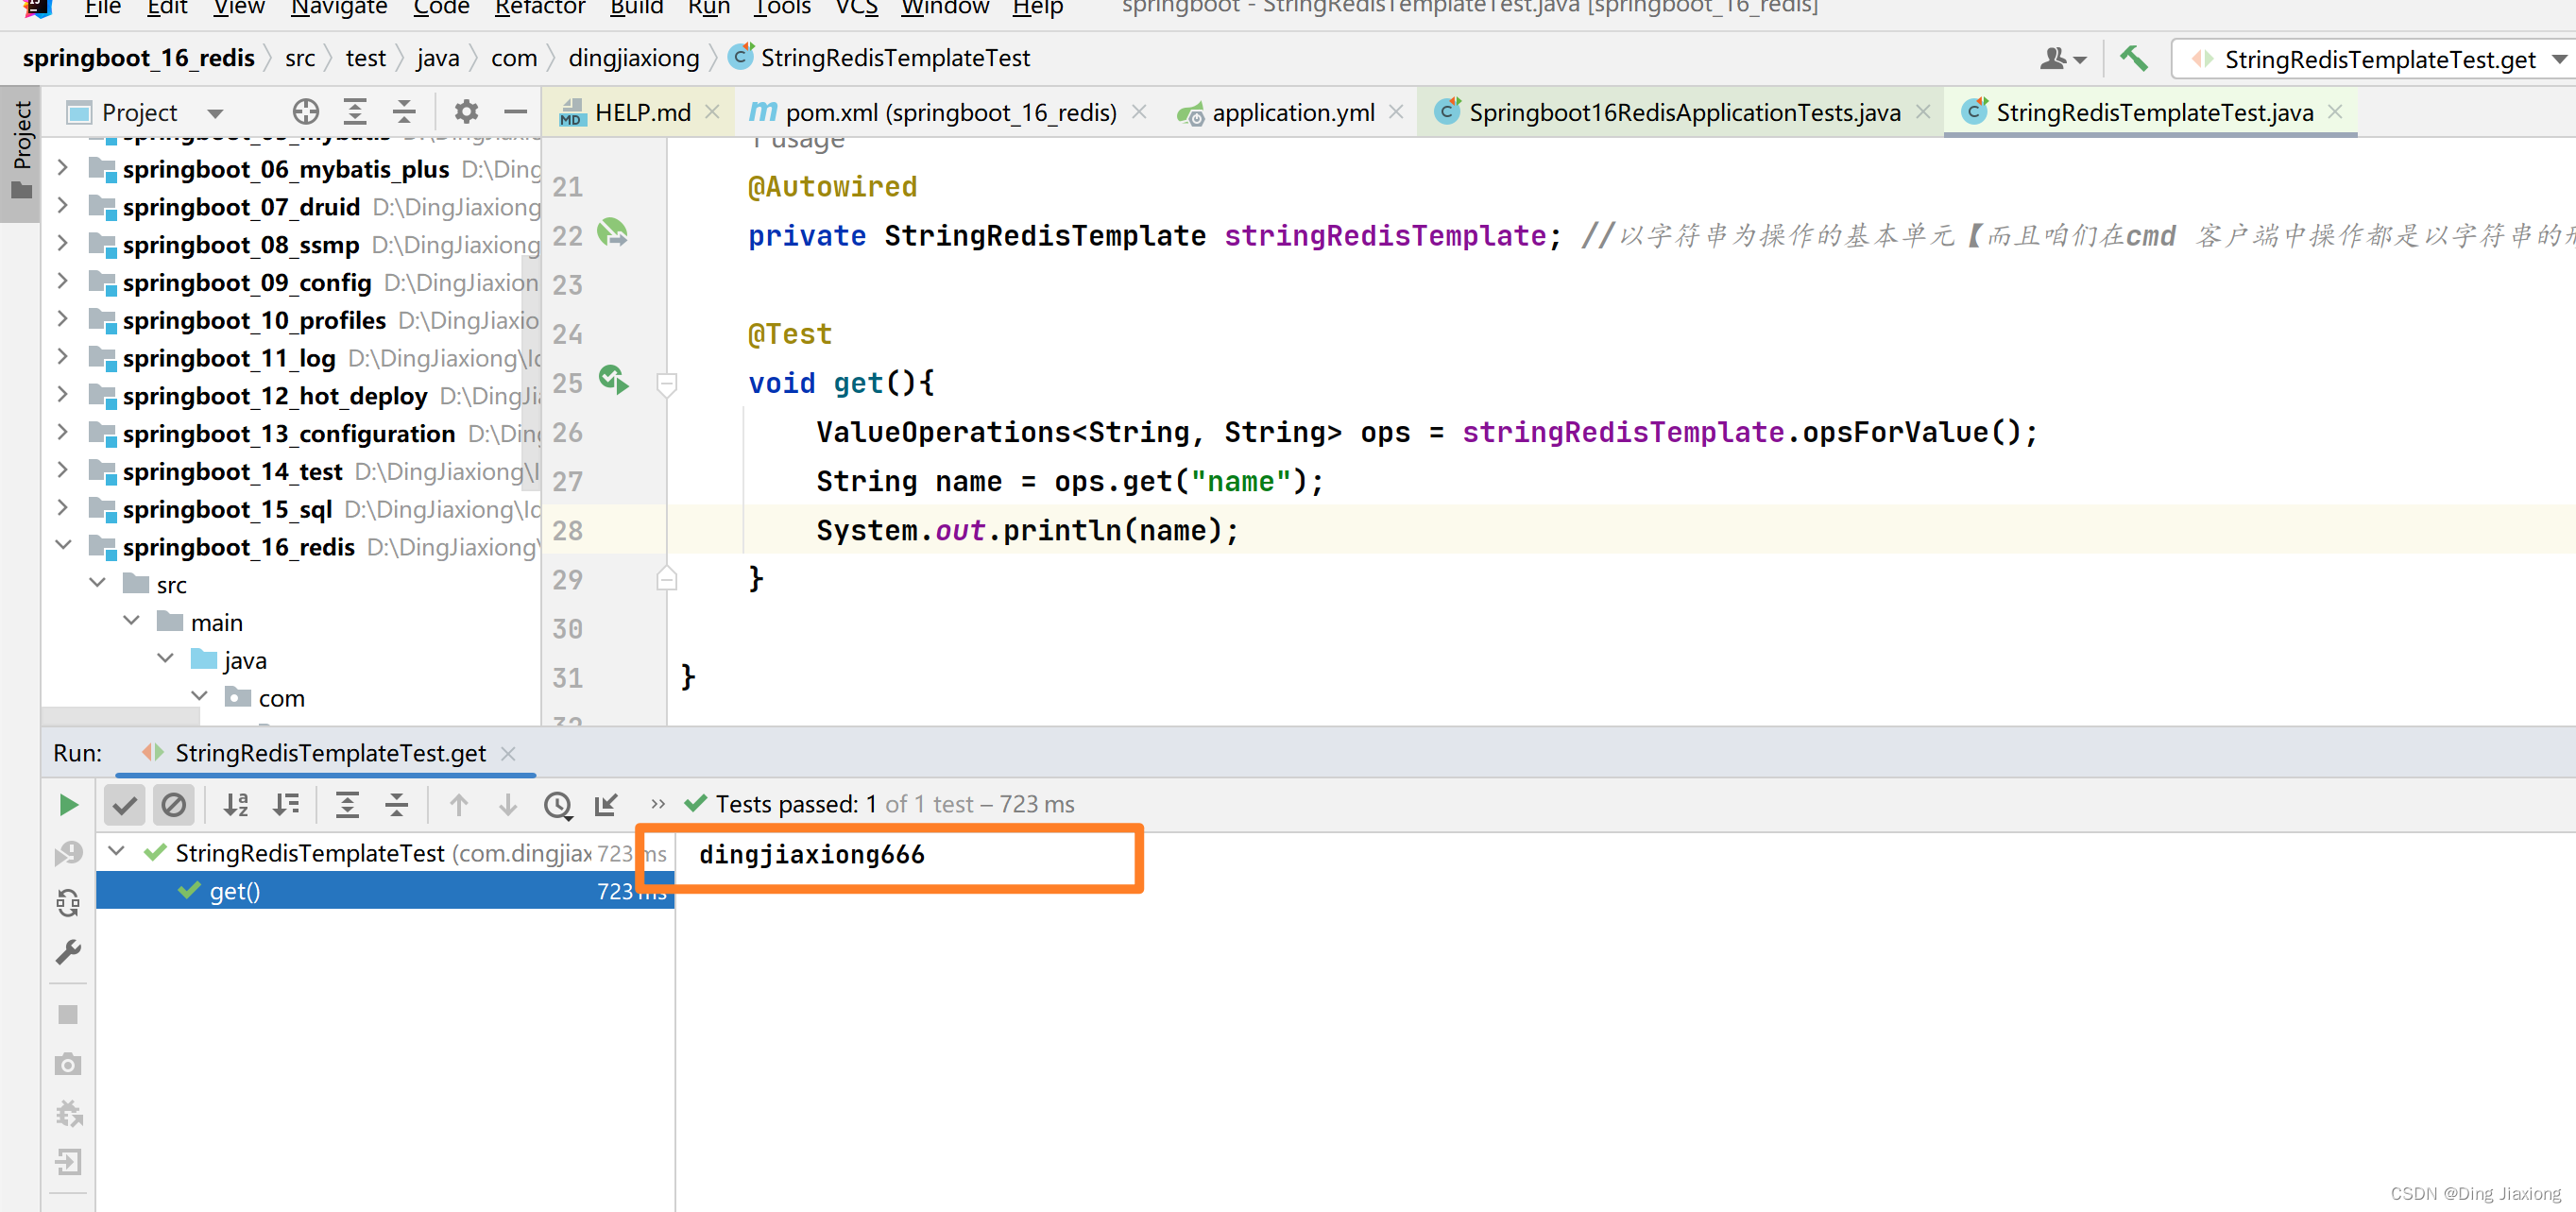Screen dimensions: 2576x1212
Task: Expand all test results icon
Action: (347, 804)
